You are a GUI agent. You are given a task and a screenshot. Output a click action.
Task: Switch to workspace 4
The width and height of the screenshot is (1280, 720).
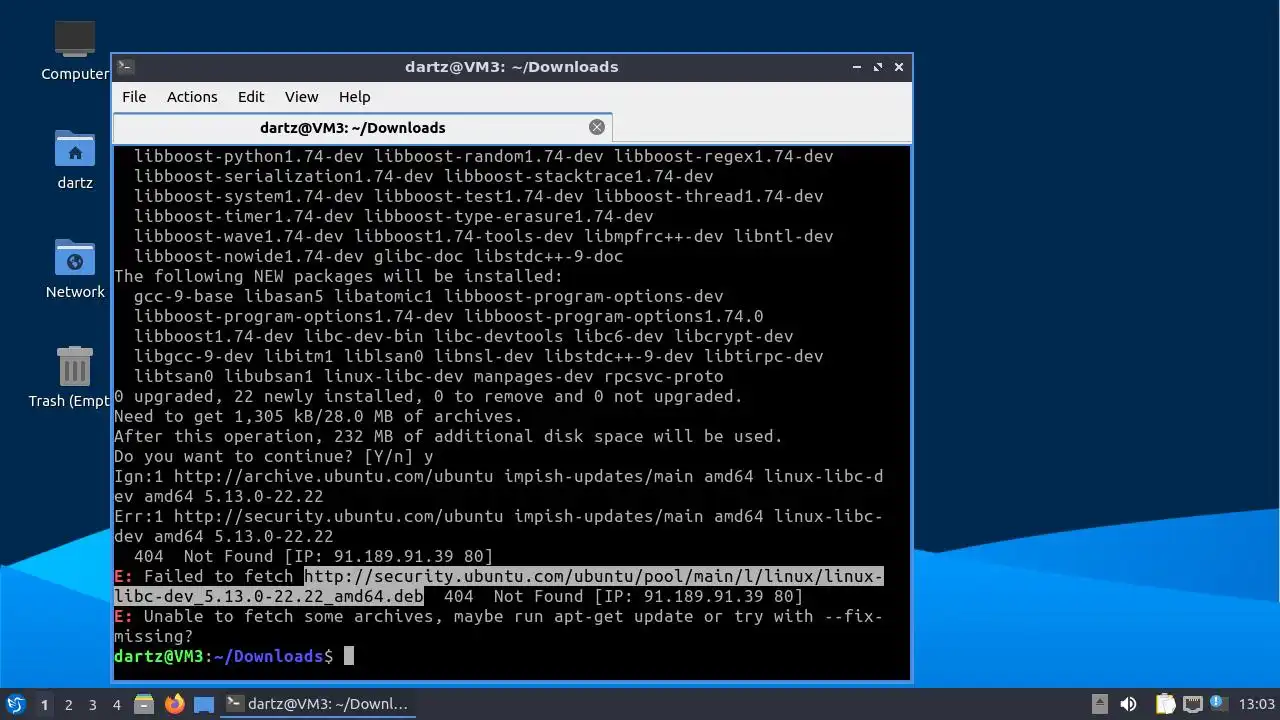116,705
